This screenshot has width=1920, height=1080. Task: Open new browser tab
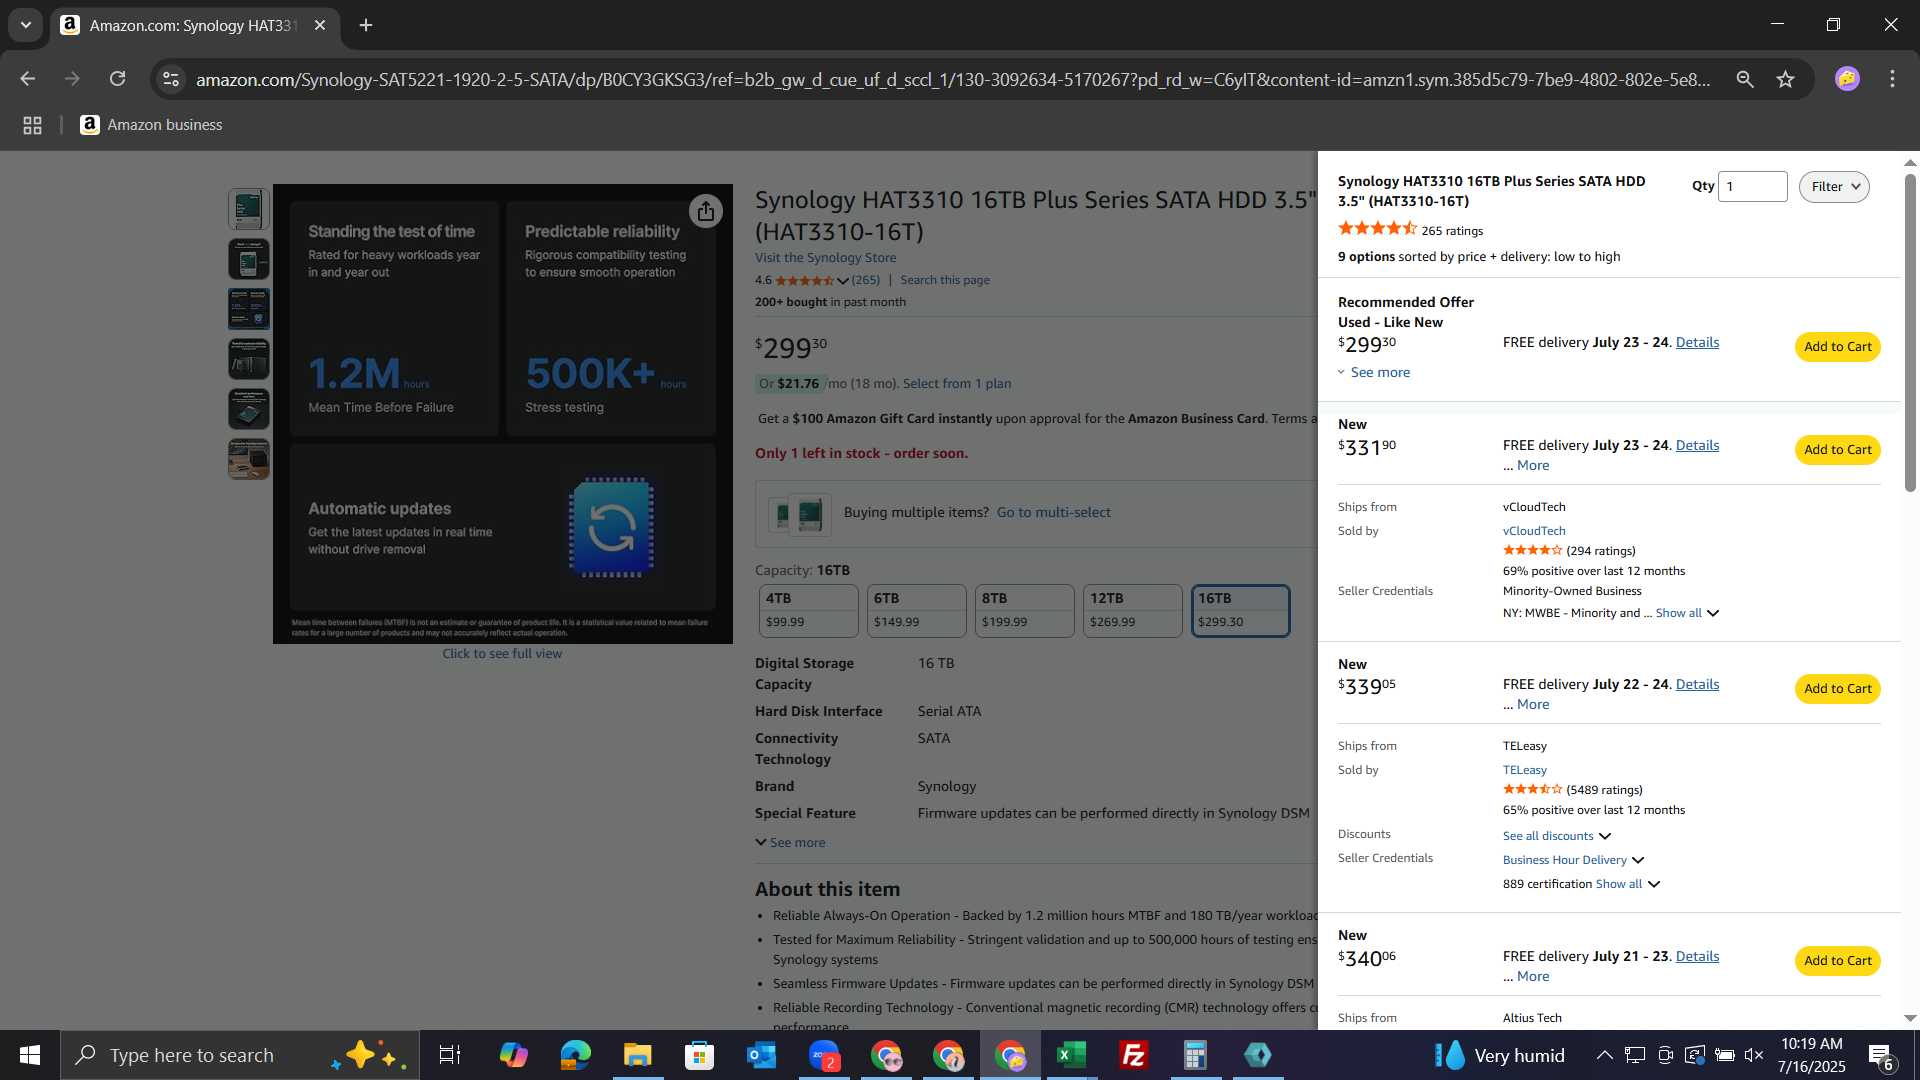366,25
